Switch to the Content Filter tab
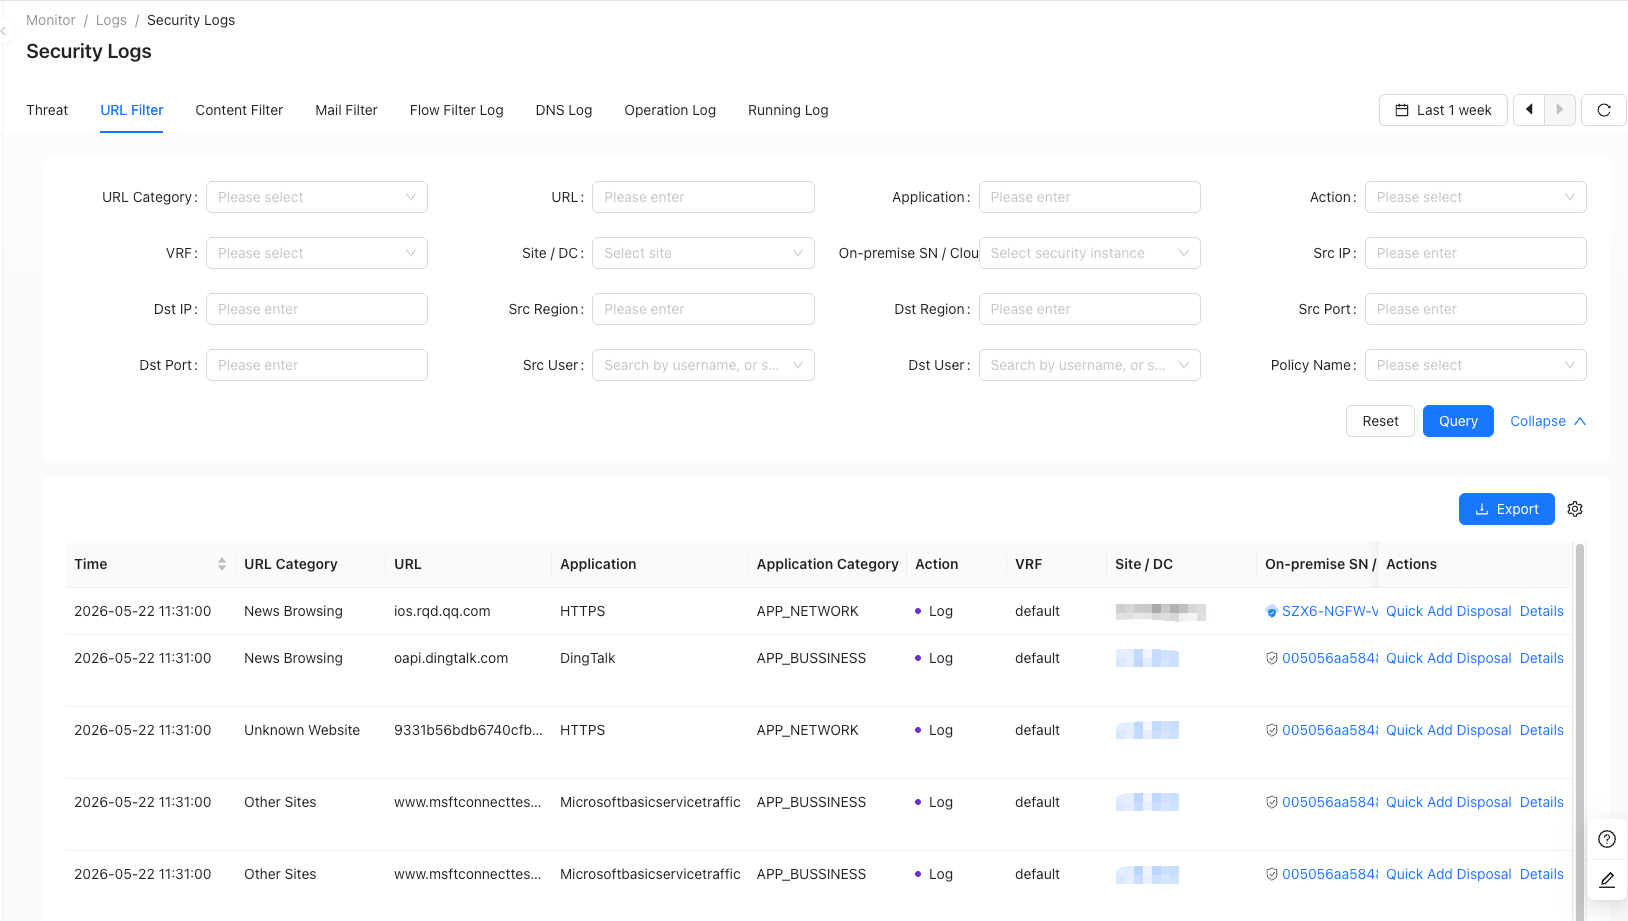The image size is (1628, 921). click(239, 110)
